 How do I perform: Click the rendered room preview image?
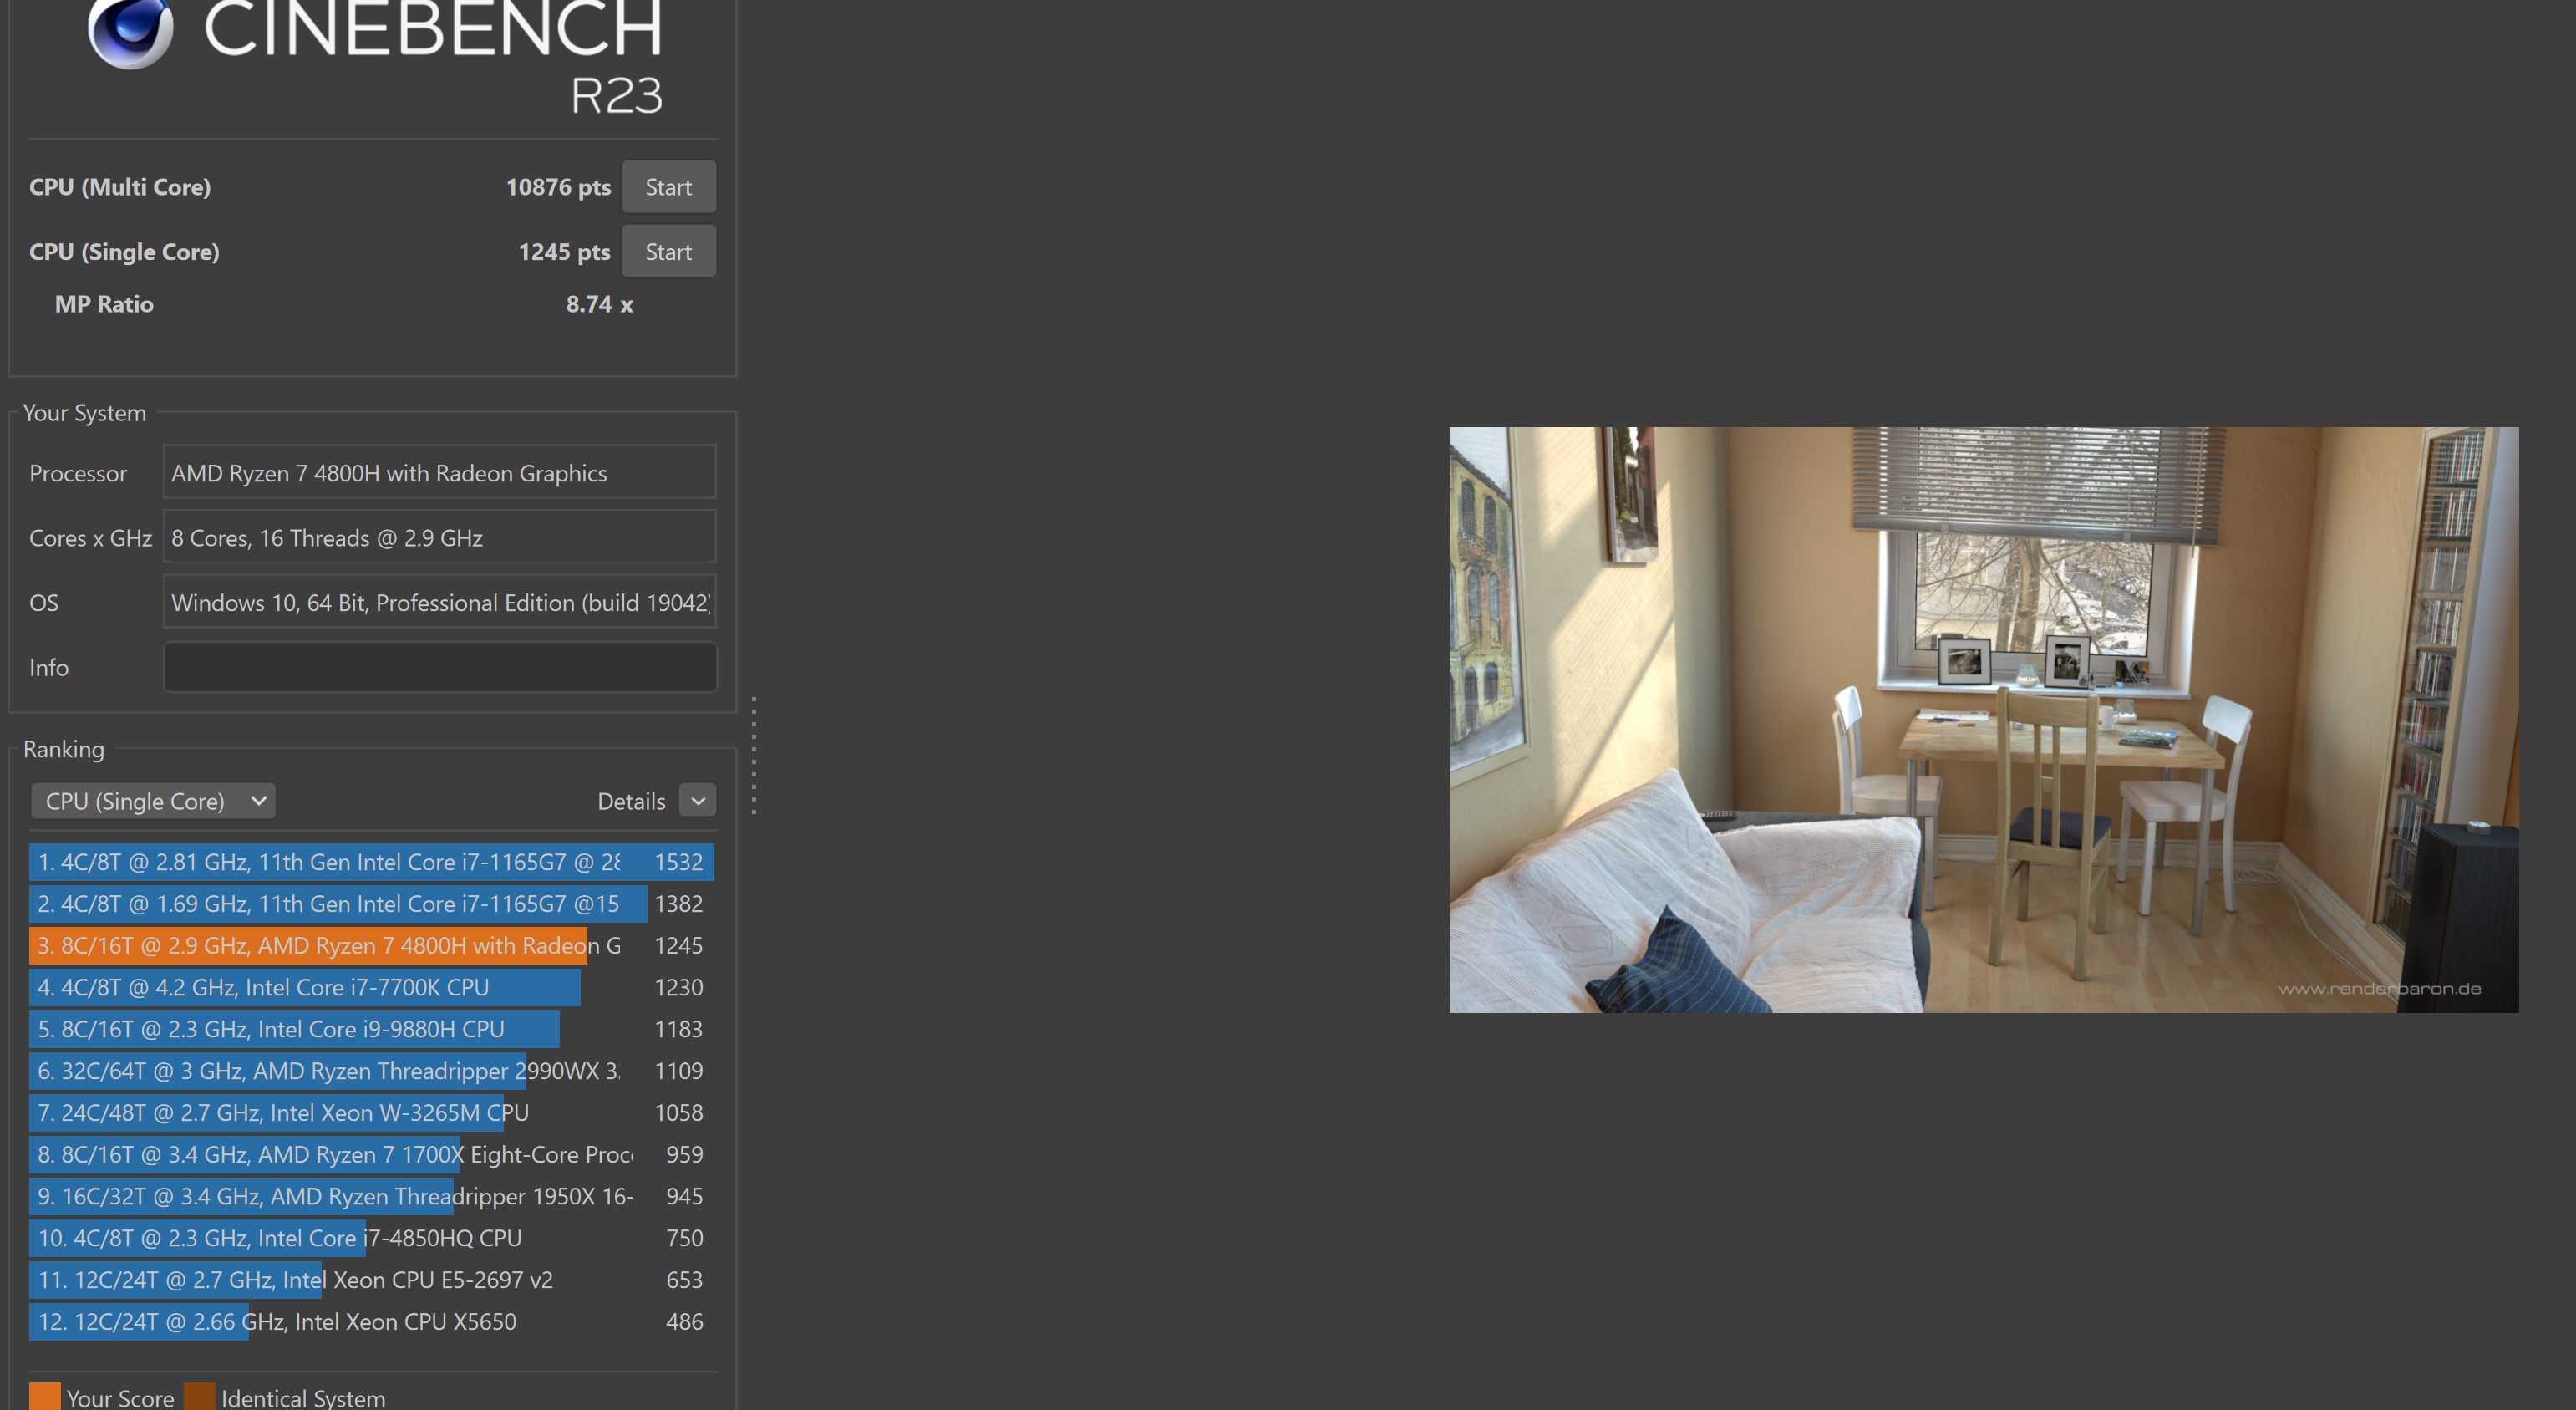(x=1984, y=720)
